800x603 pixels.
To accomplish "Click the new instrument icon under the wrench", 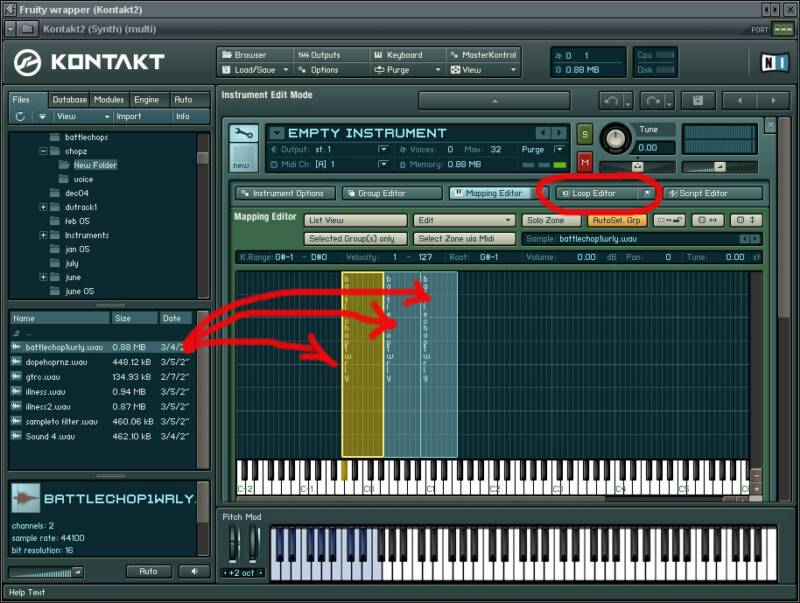I will click(244, 158).
